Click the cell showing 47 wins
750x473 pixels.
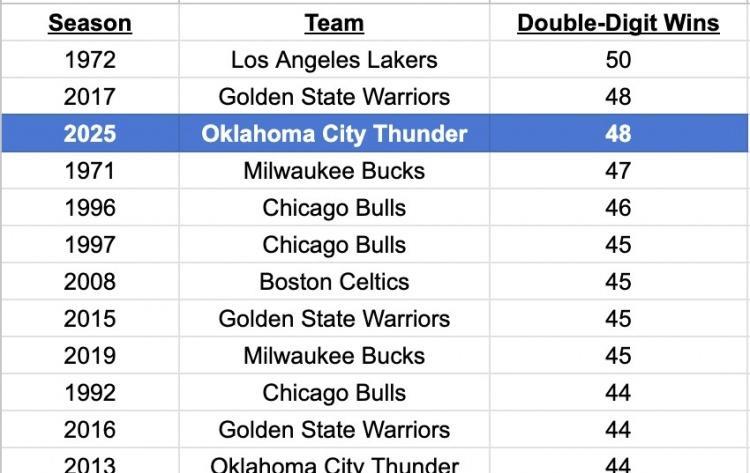(x=618, y=171)
